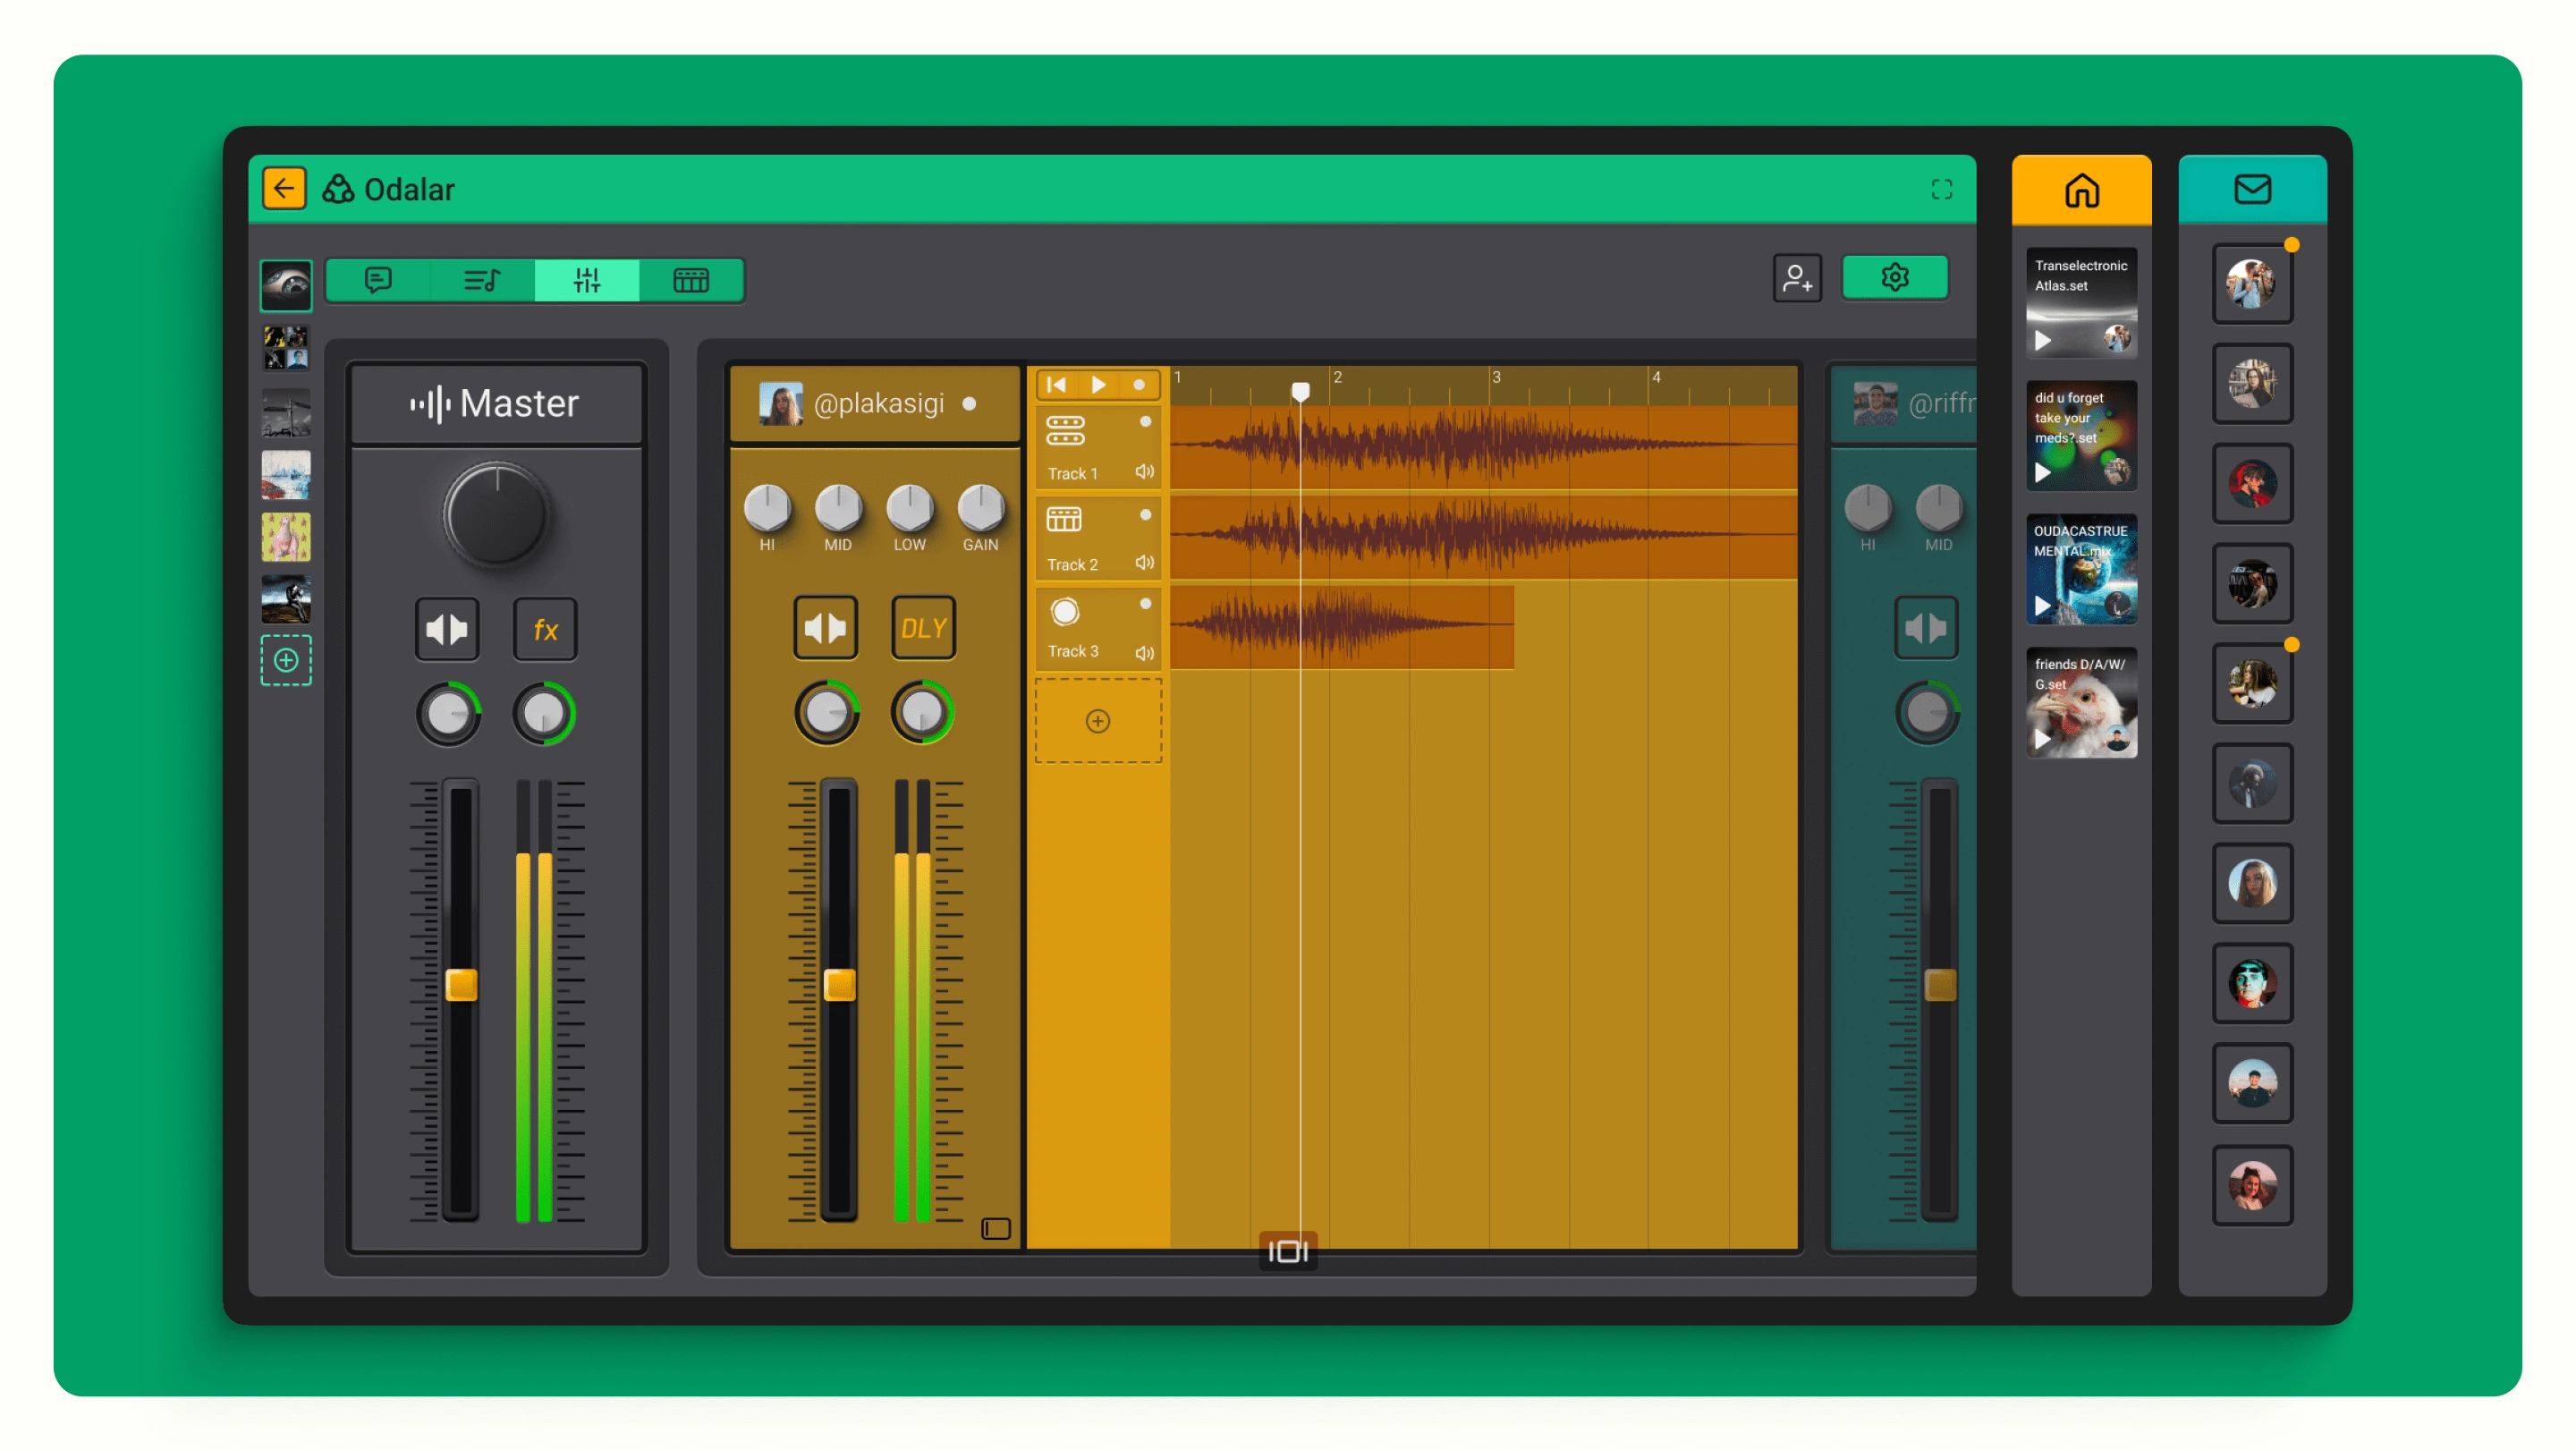Viewport: 2576px width, 1450px height.
Task: Play did u forget take your meds?.set
Action: click(x=2043, y=473)
